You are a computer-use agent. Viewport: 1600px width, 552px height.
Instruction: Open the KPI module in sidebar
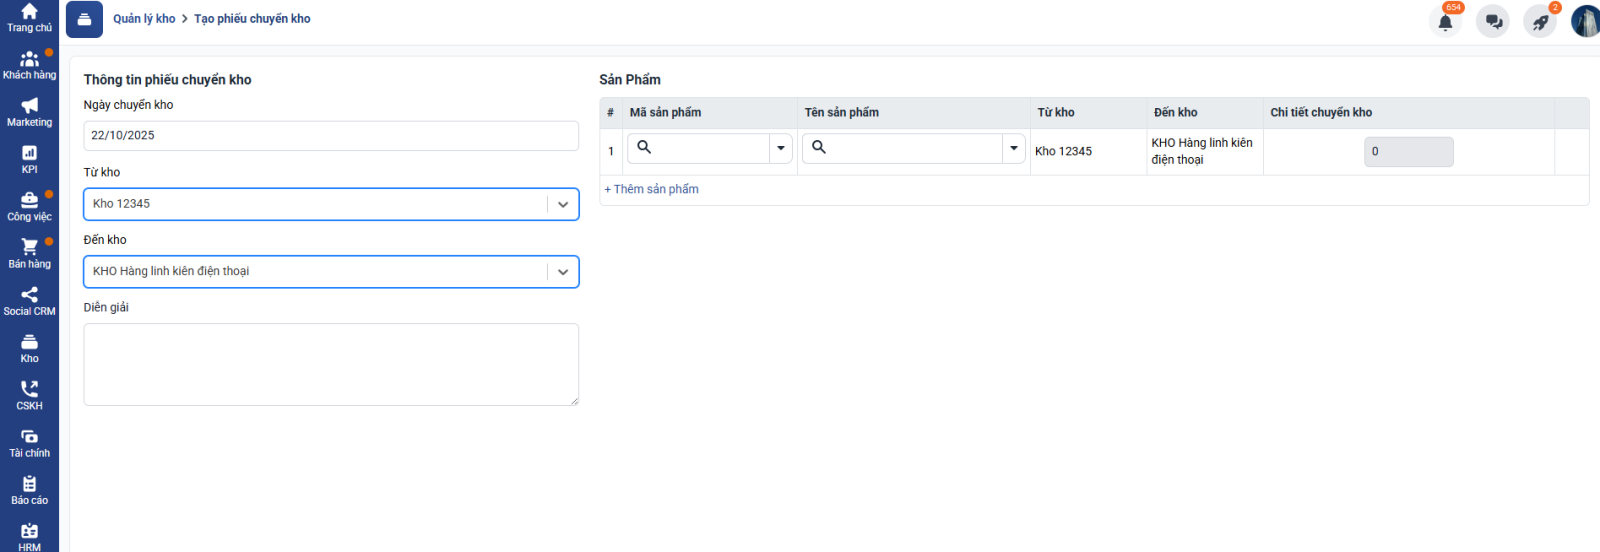coord(29,159)
